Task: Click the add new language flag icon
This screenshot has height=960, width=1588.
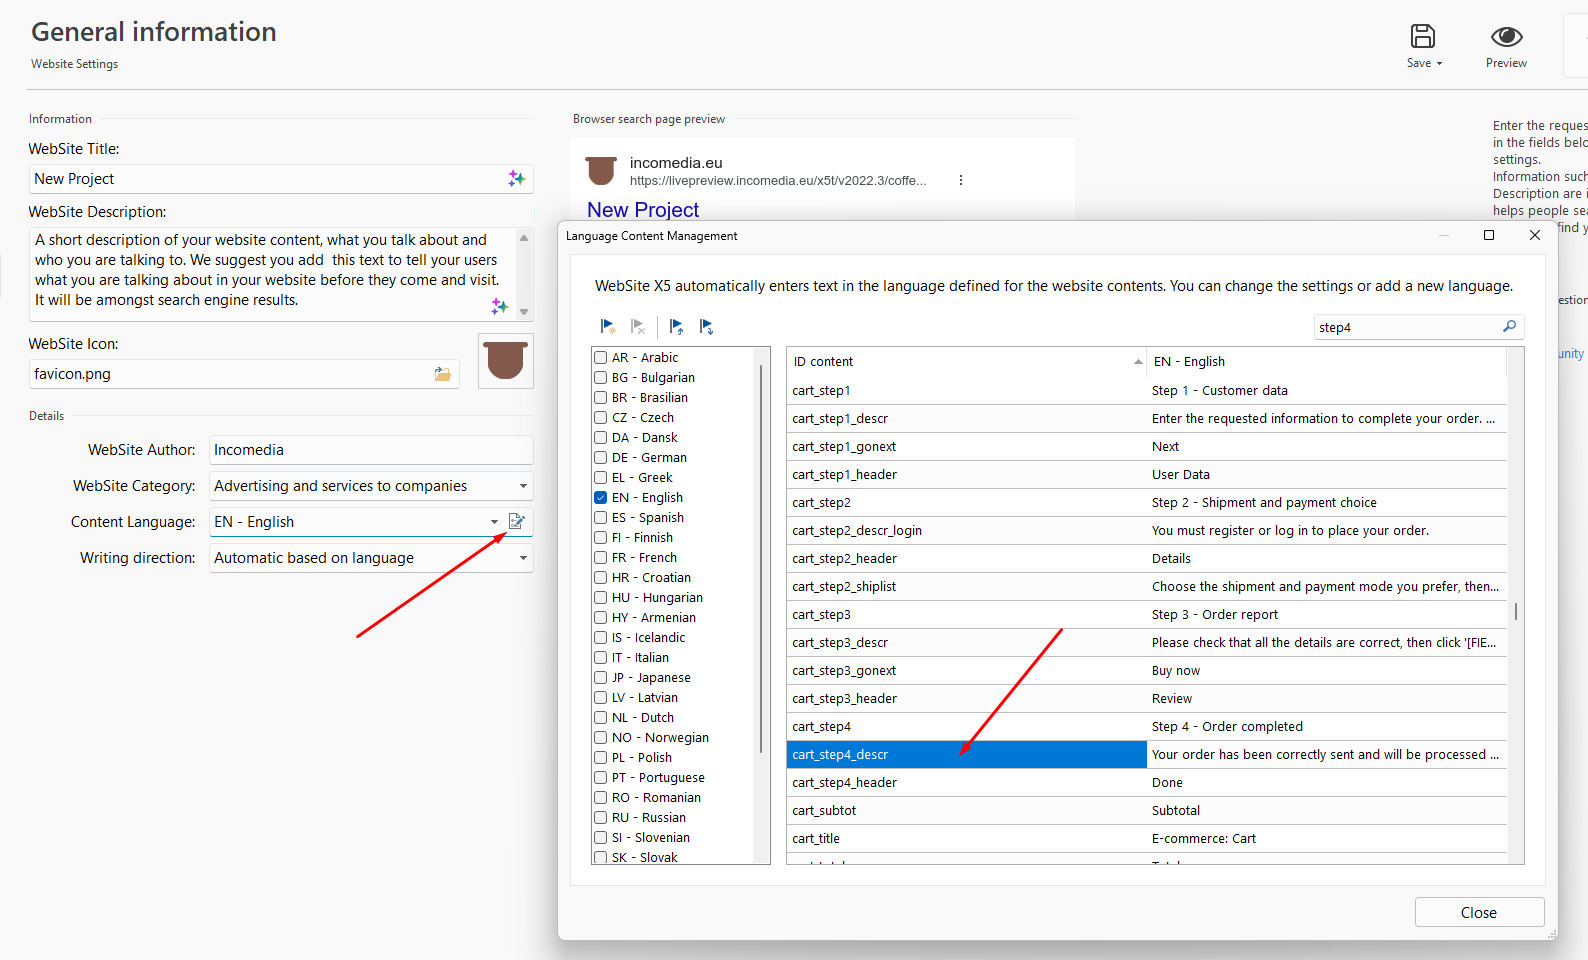Action: (607, 326)
